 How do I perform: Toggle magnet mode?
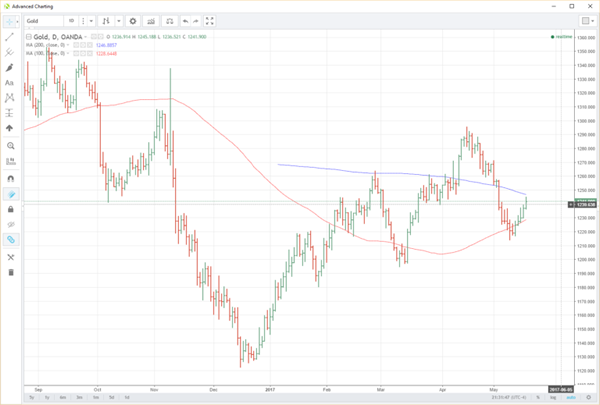pos(11,179)
